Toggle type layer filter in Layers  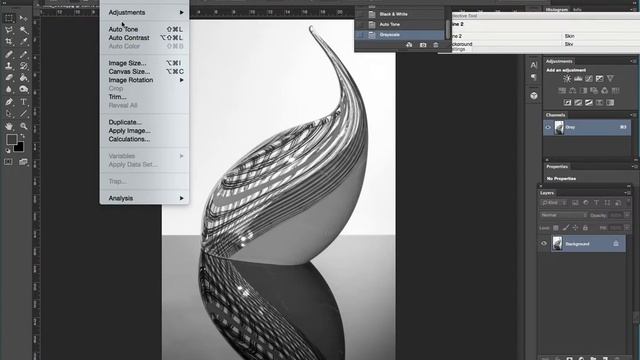click(x=596, y=203)
